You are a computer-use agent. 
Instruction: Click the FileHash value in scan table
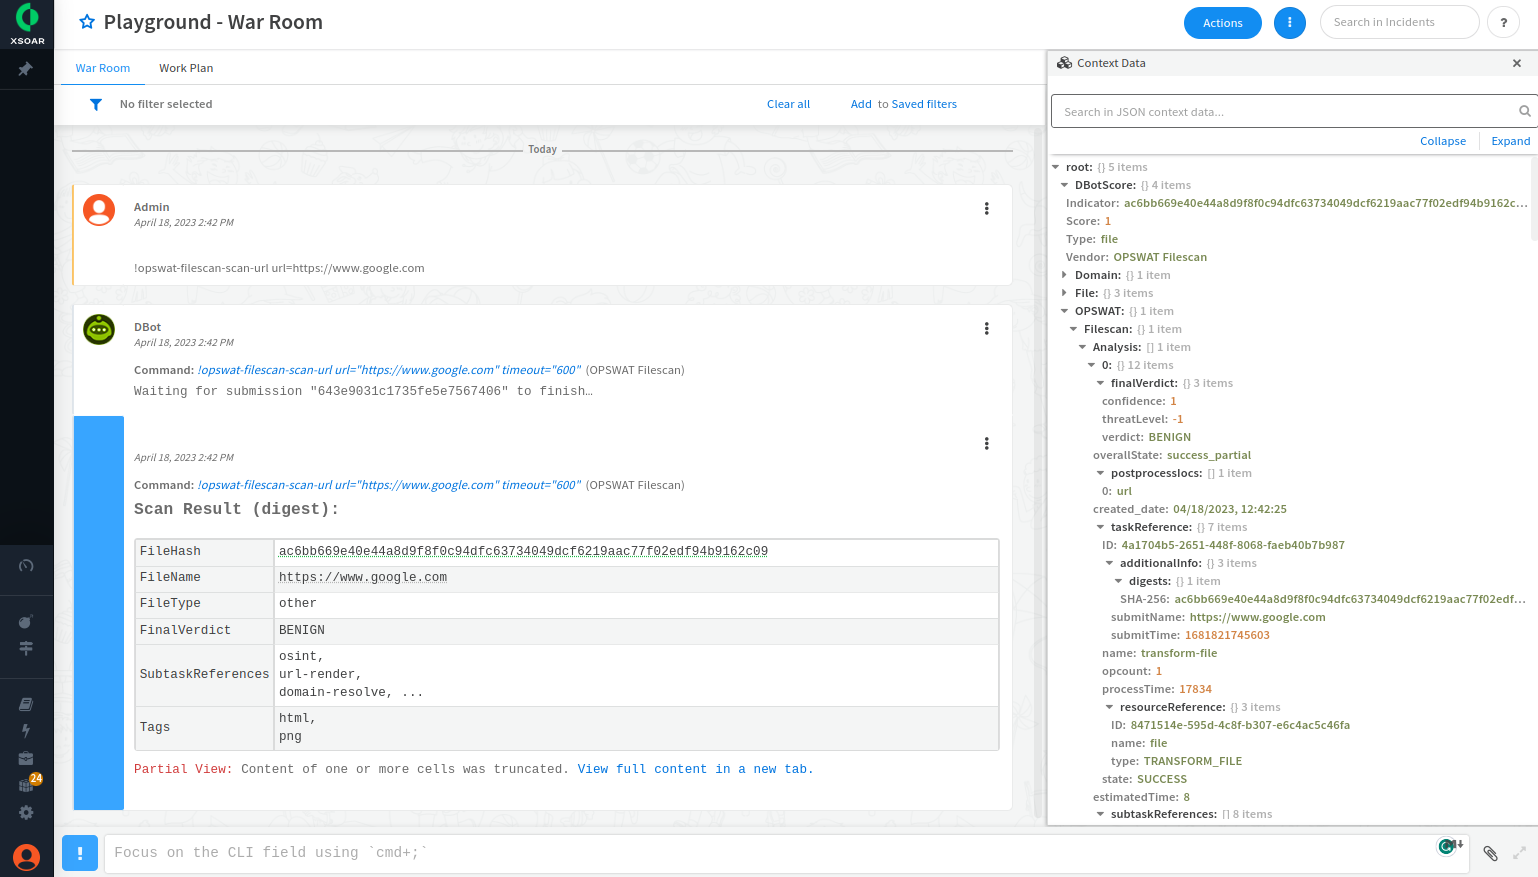click(523, 551)
